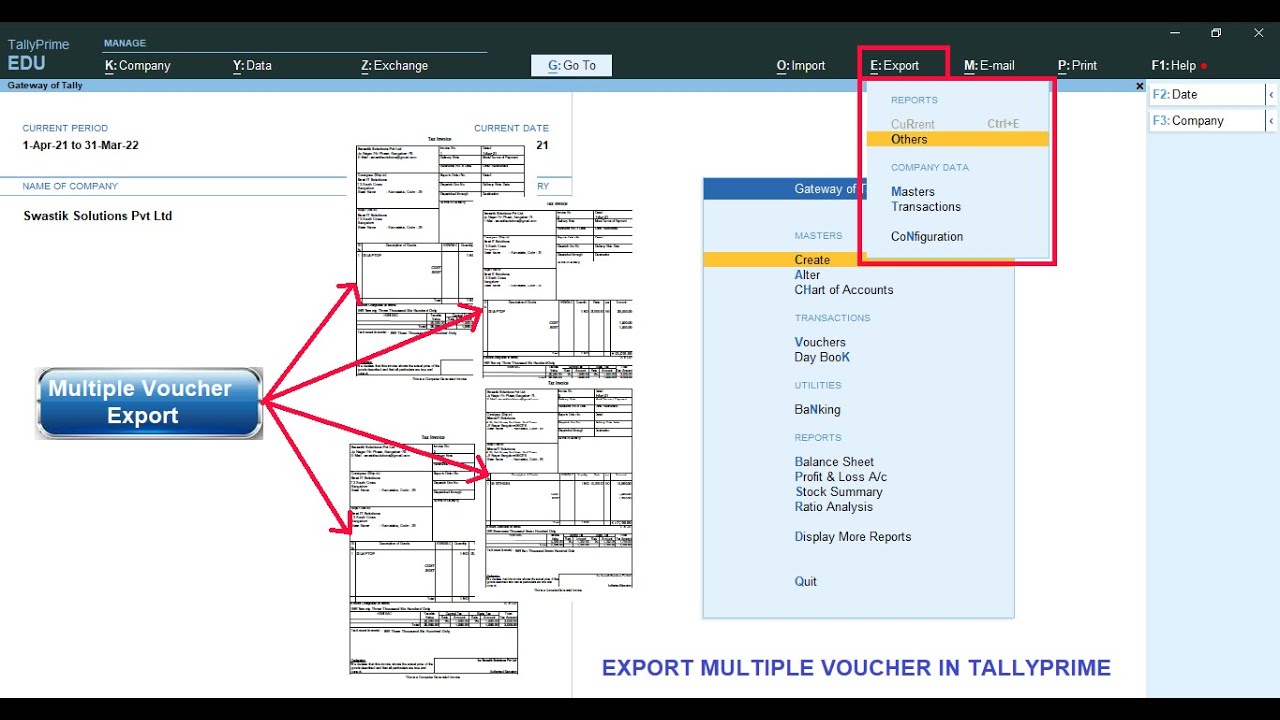Screen dimensions: 1280x720
Task: Open Chart of Accounts
Action: 844,290
